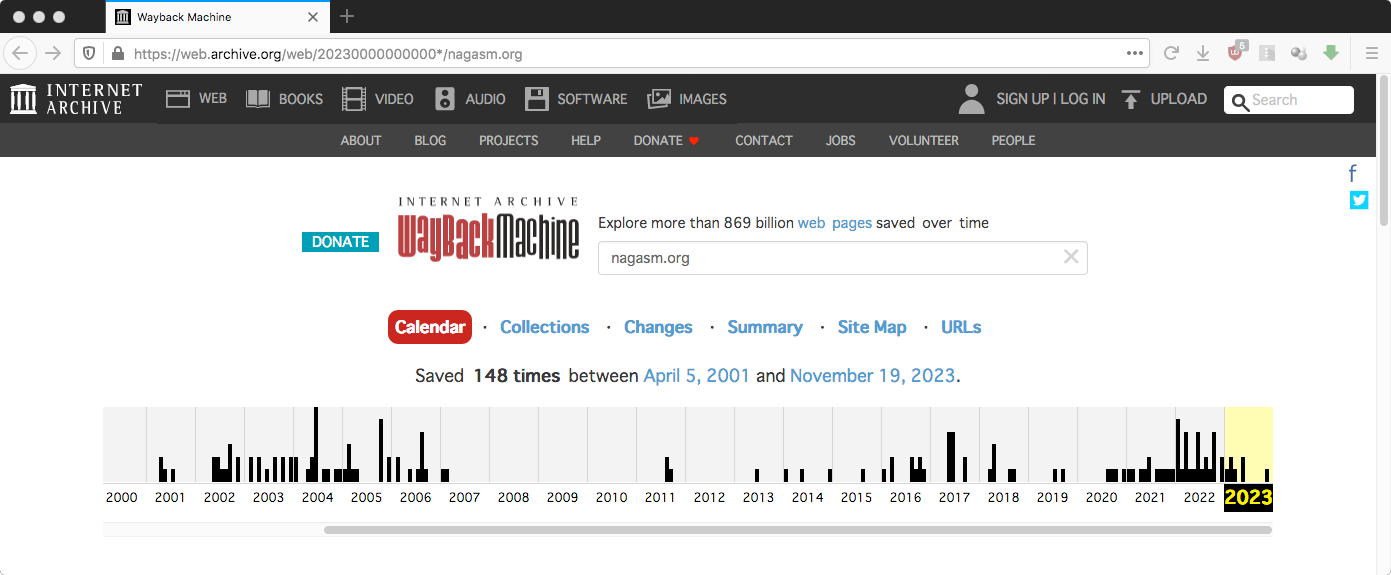Viewport: 1391px width, 575px height.
Task: Click the teal DONATE button
Action: pyautogui.click(x=340, y=242)
